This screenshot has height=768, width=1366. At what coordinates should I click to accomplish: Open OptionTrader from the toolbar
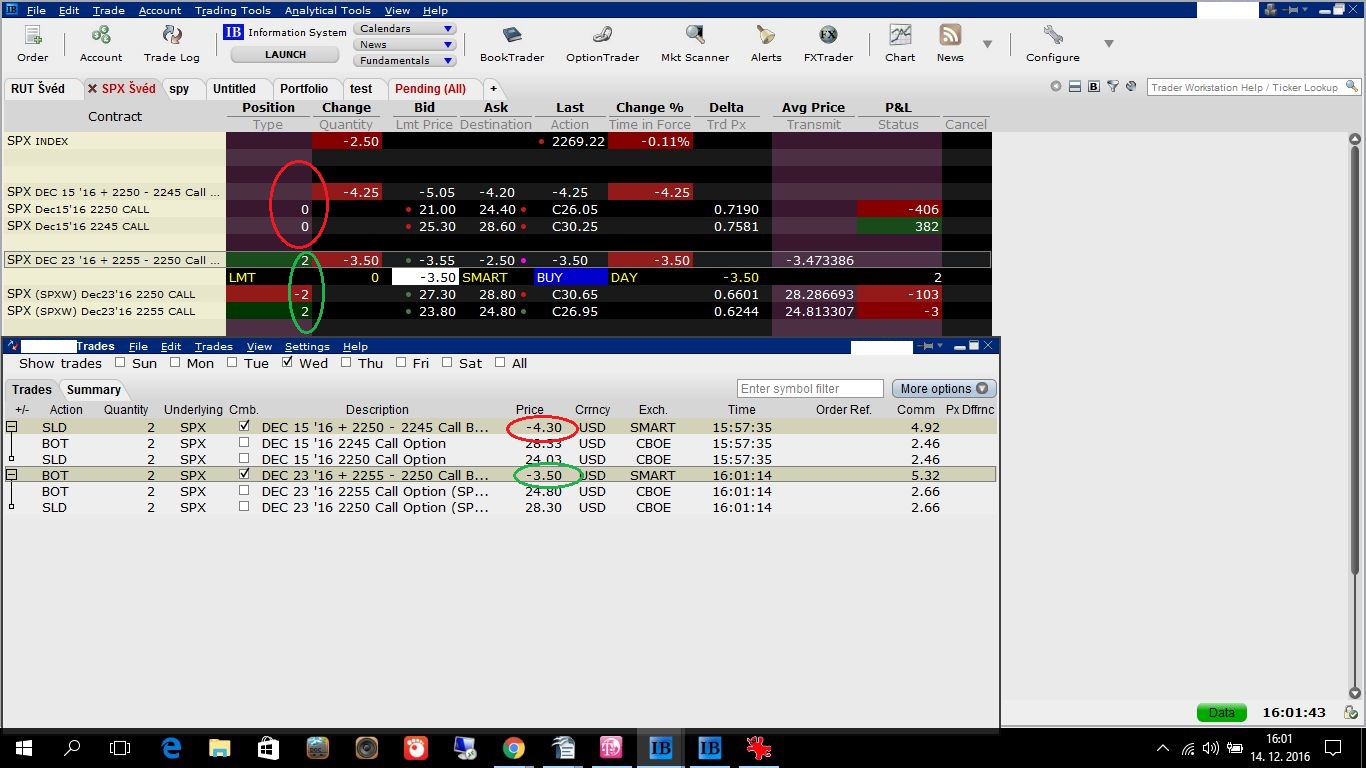pyautogui.click(x=602, y=43)
